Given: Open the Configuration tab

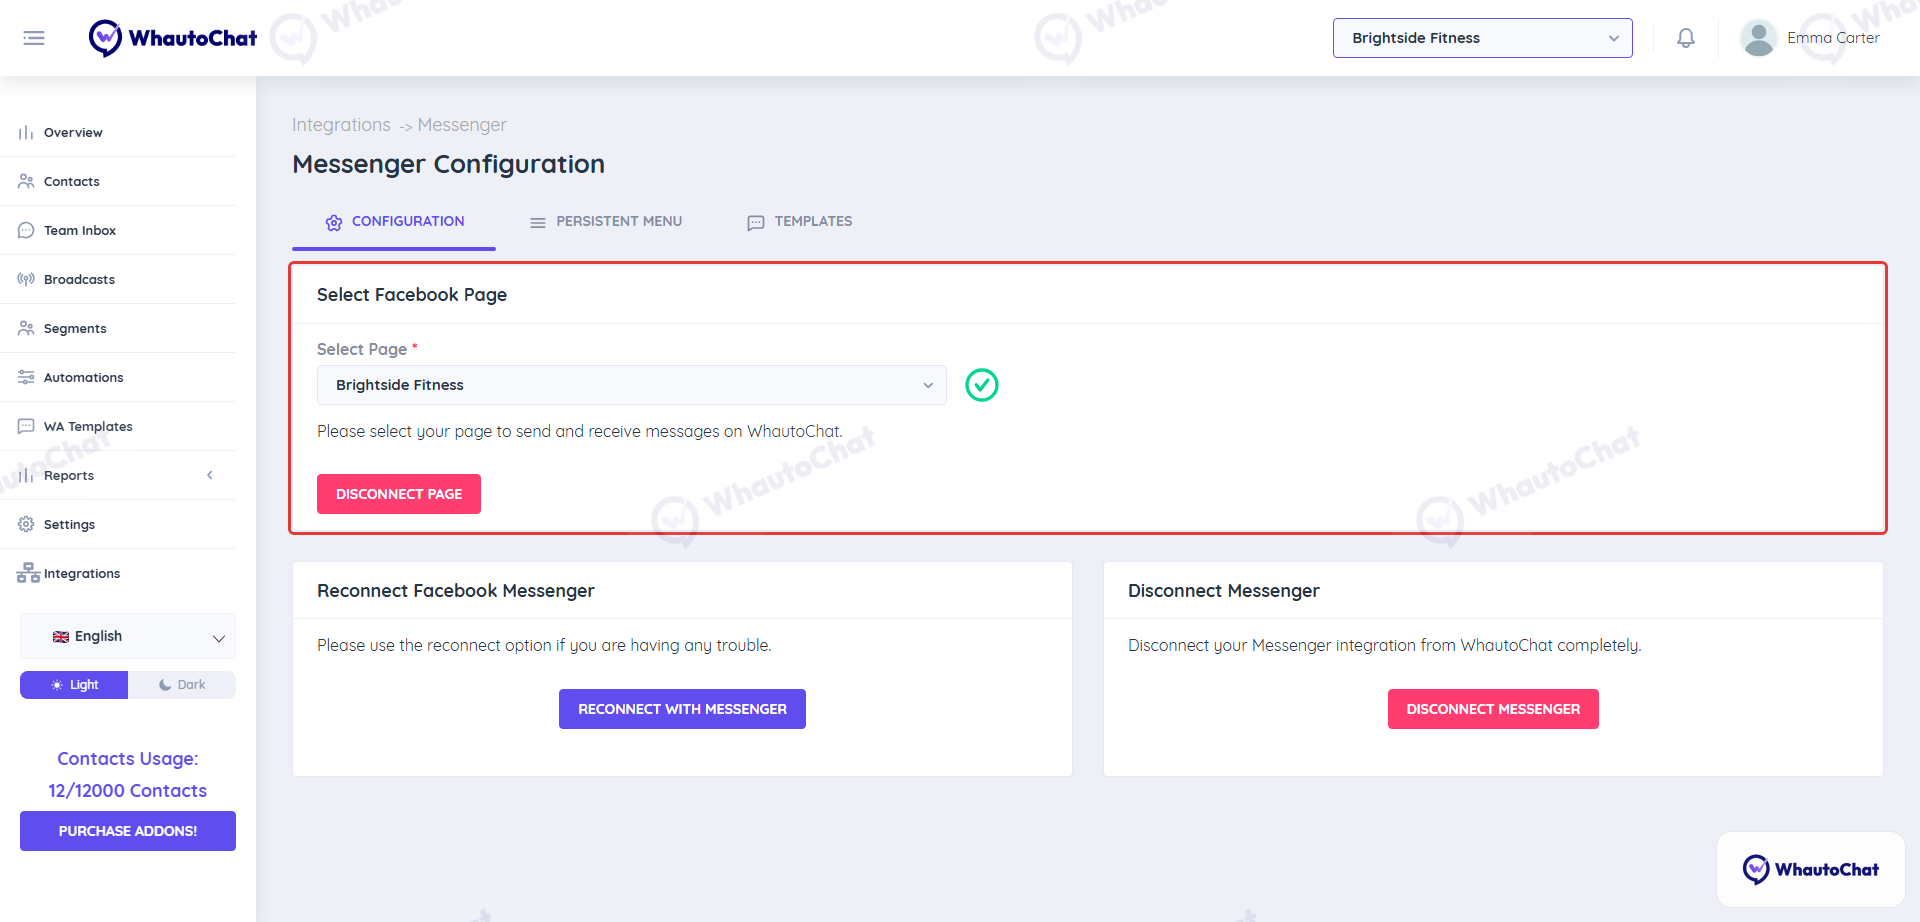Looking at the screenshot, I should click(x=394, y=222).
